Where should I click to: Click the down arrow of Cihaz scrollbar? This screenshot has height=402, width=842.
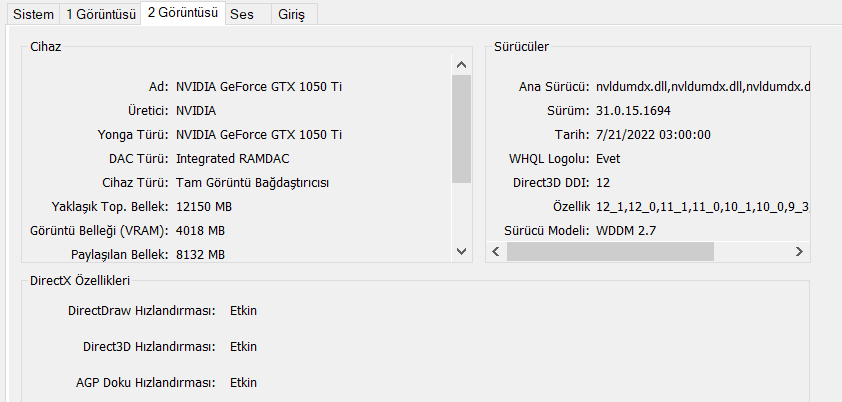point(461,251)
